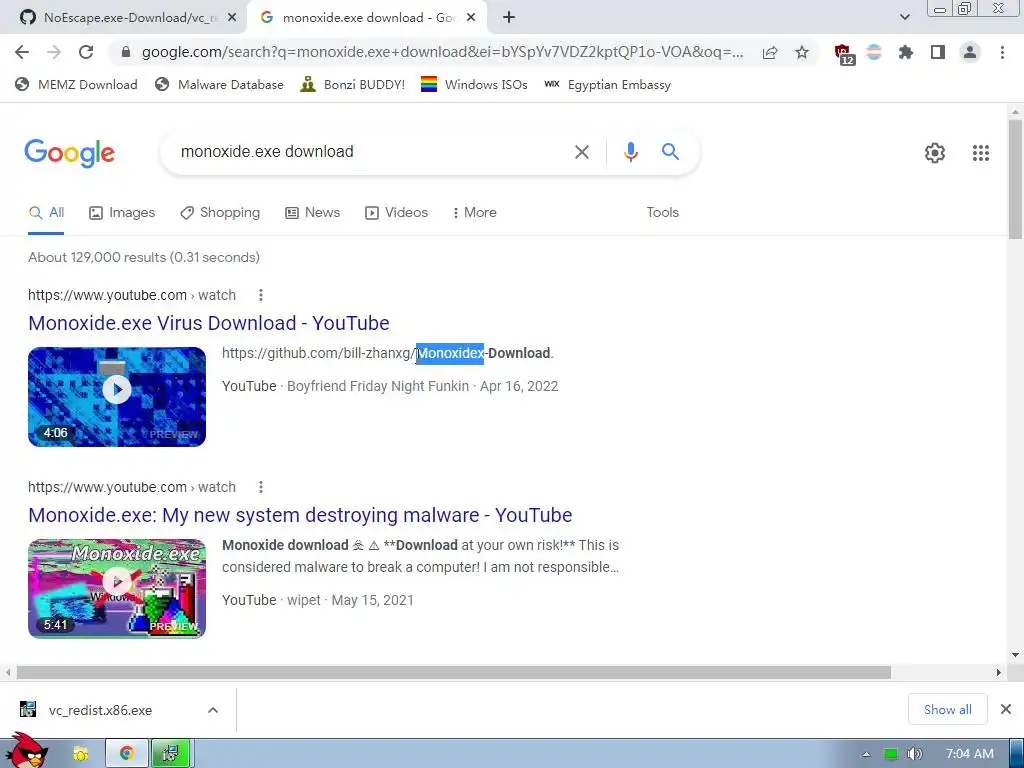Viewport: 1024px width, 768px height.
Task: Click the horizontal page scrollbar
Action: pyautogui.click(x=454, y=672)
